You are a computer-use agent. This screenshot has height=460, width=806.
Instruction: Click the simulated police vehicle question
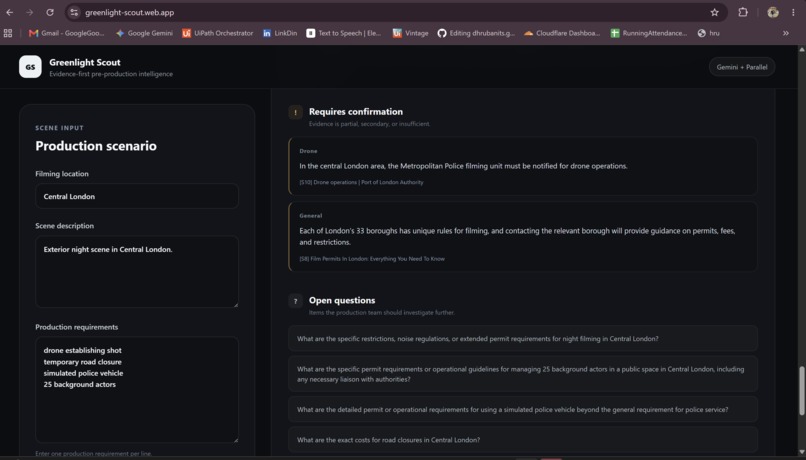[523, 410]
